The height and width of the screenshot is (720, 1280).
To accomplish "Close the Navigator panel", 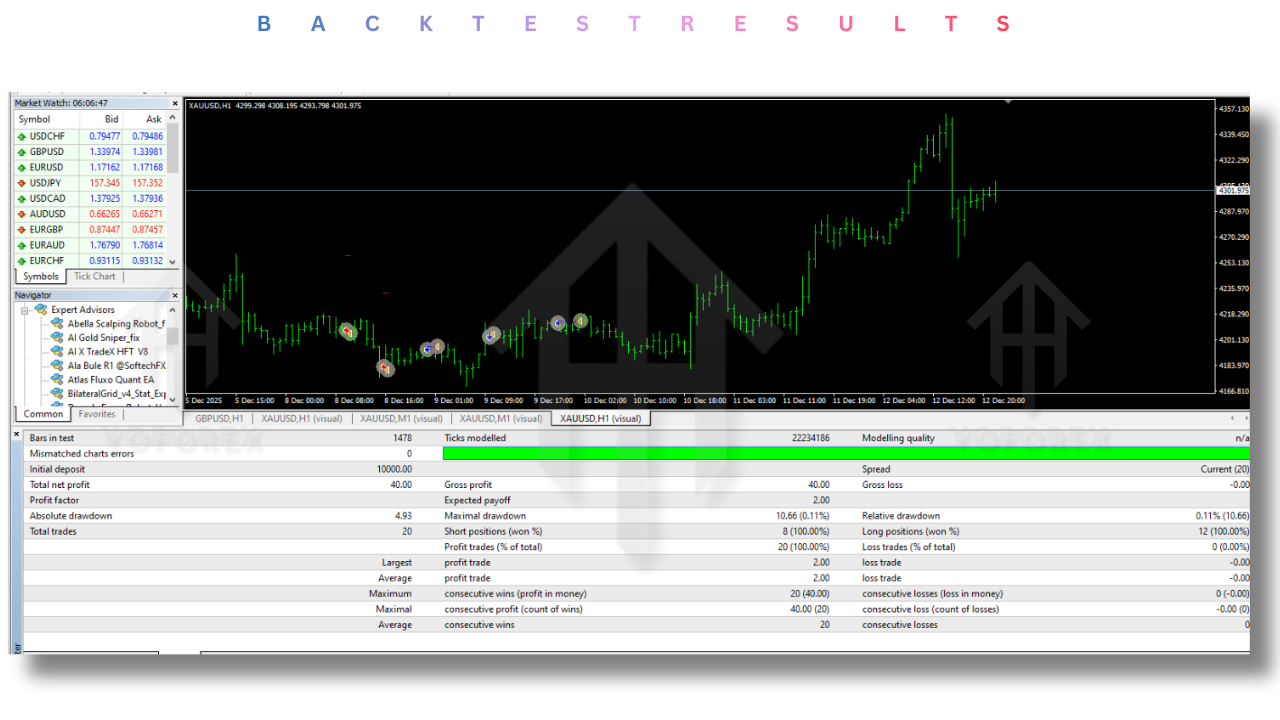I will pos(174,295).
